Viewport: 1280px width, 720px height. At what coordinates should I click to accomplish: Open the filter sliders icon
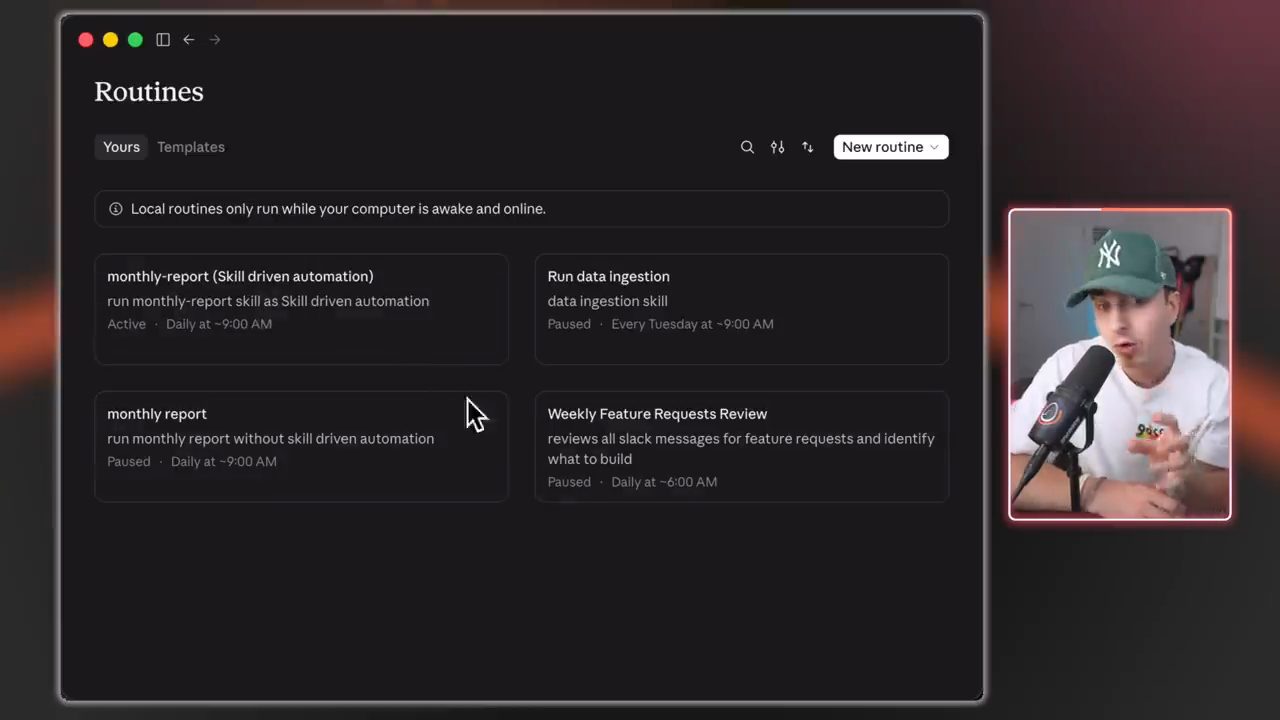click(x=777, y=147)
